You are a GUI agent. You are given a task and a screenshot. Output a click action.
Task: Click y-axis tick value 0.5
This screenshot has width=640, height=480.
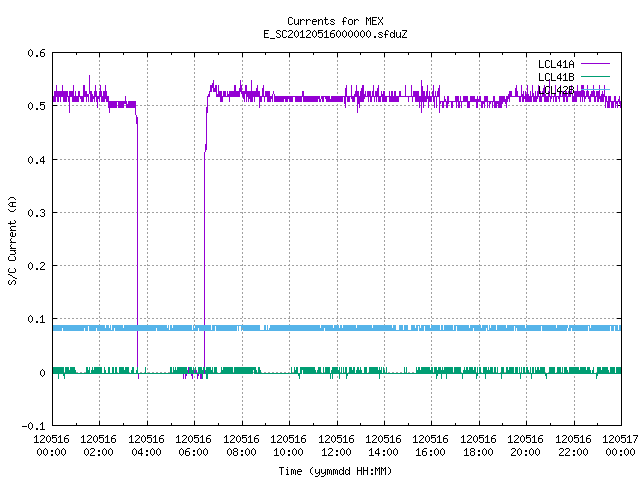tap(36, 106)
